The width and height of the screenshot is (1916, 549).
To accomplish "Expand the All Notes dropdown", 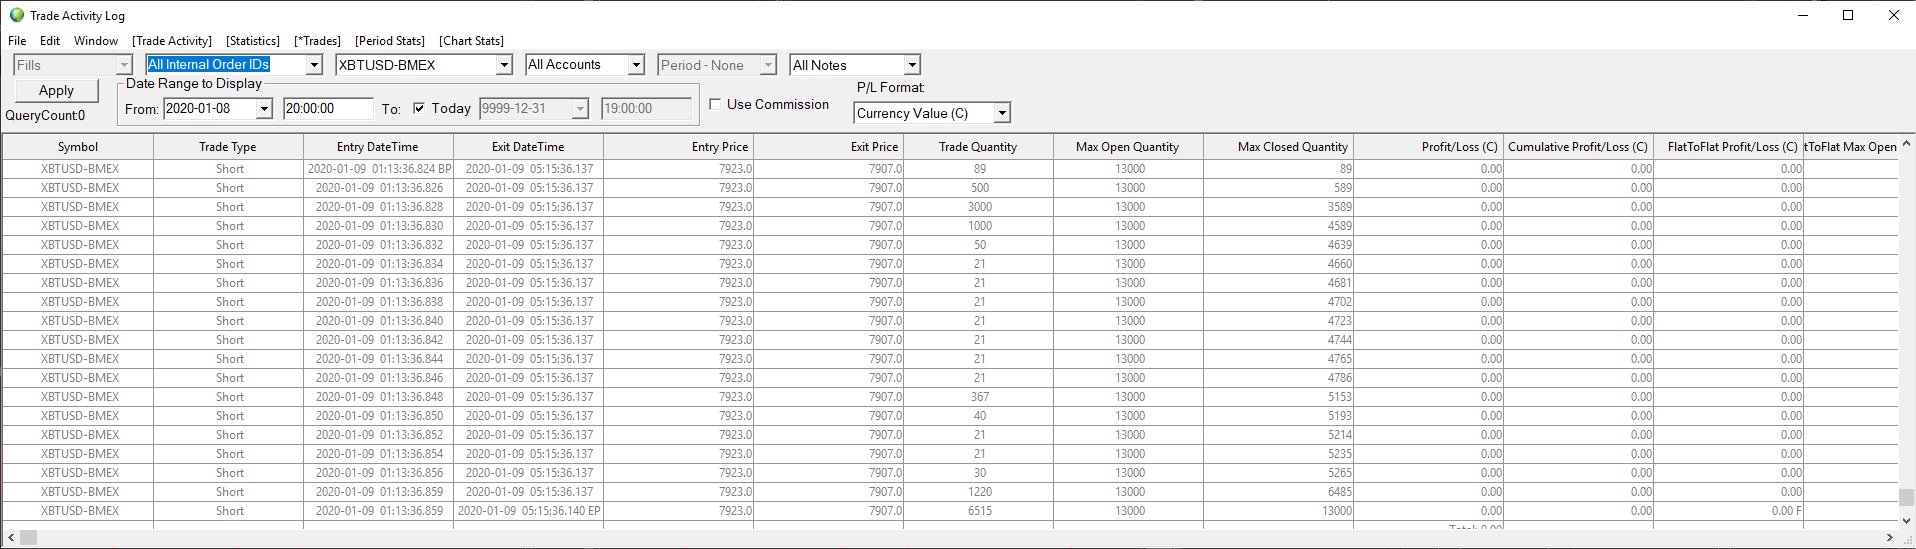I will (x=912, y=65).
